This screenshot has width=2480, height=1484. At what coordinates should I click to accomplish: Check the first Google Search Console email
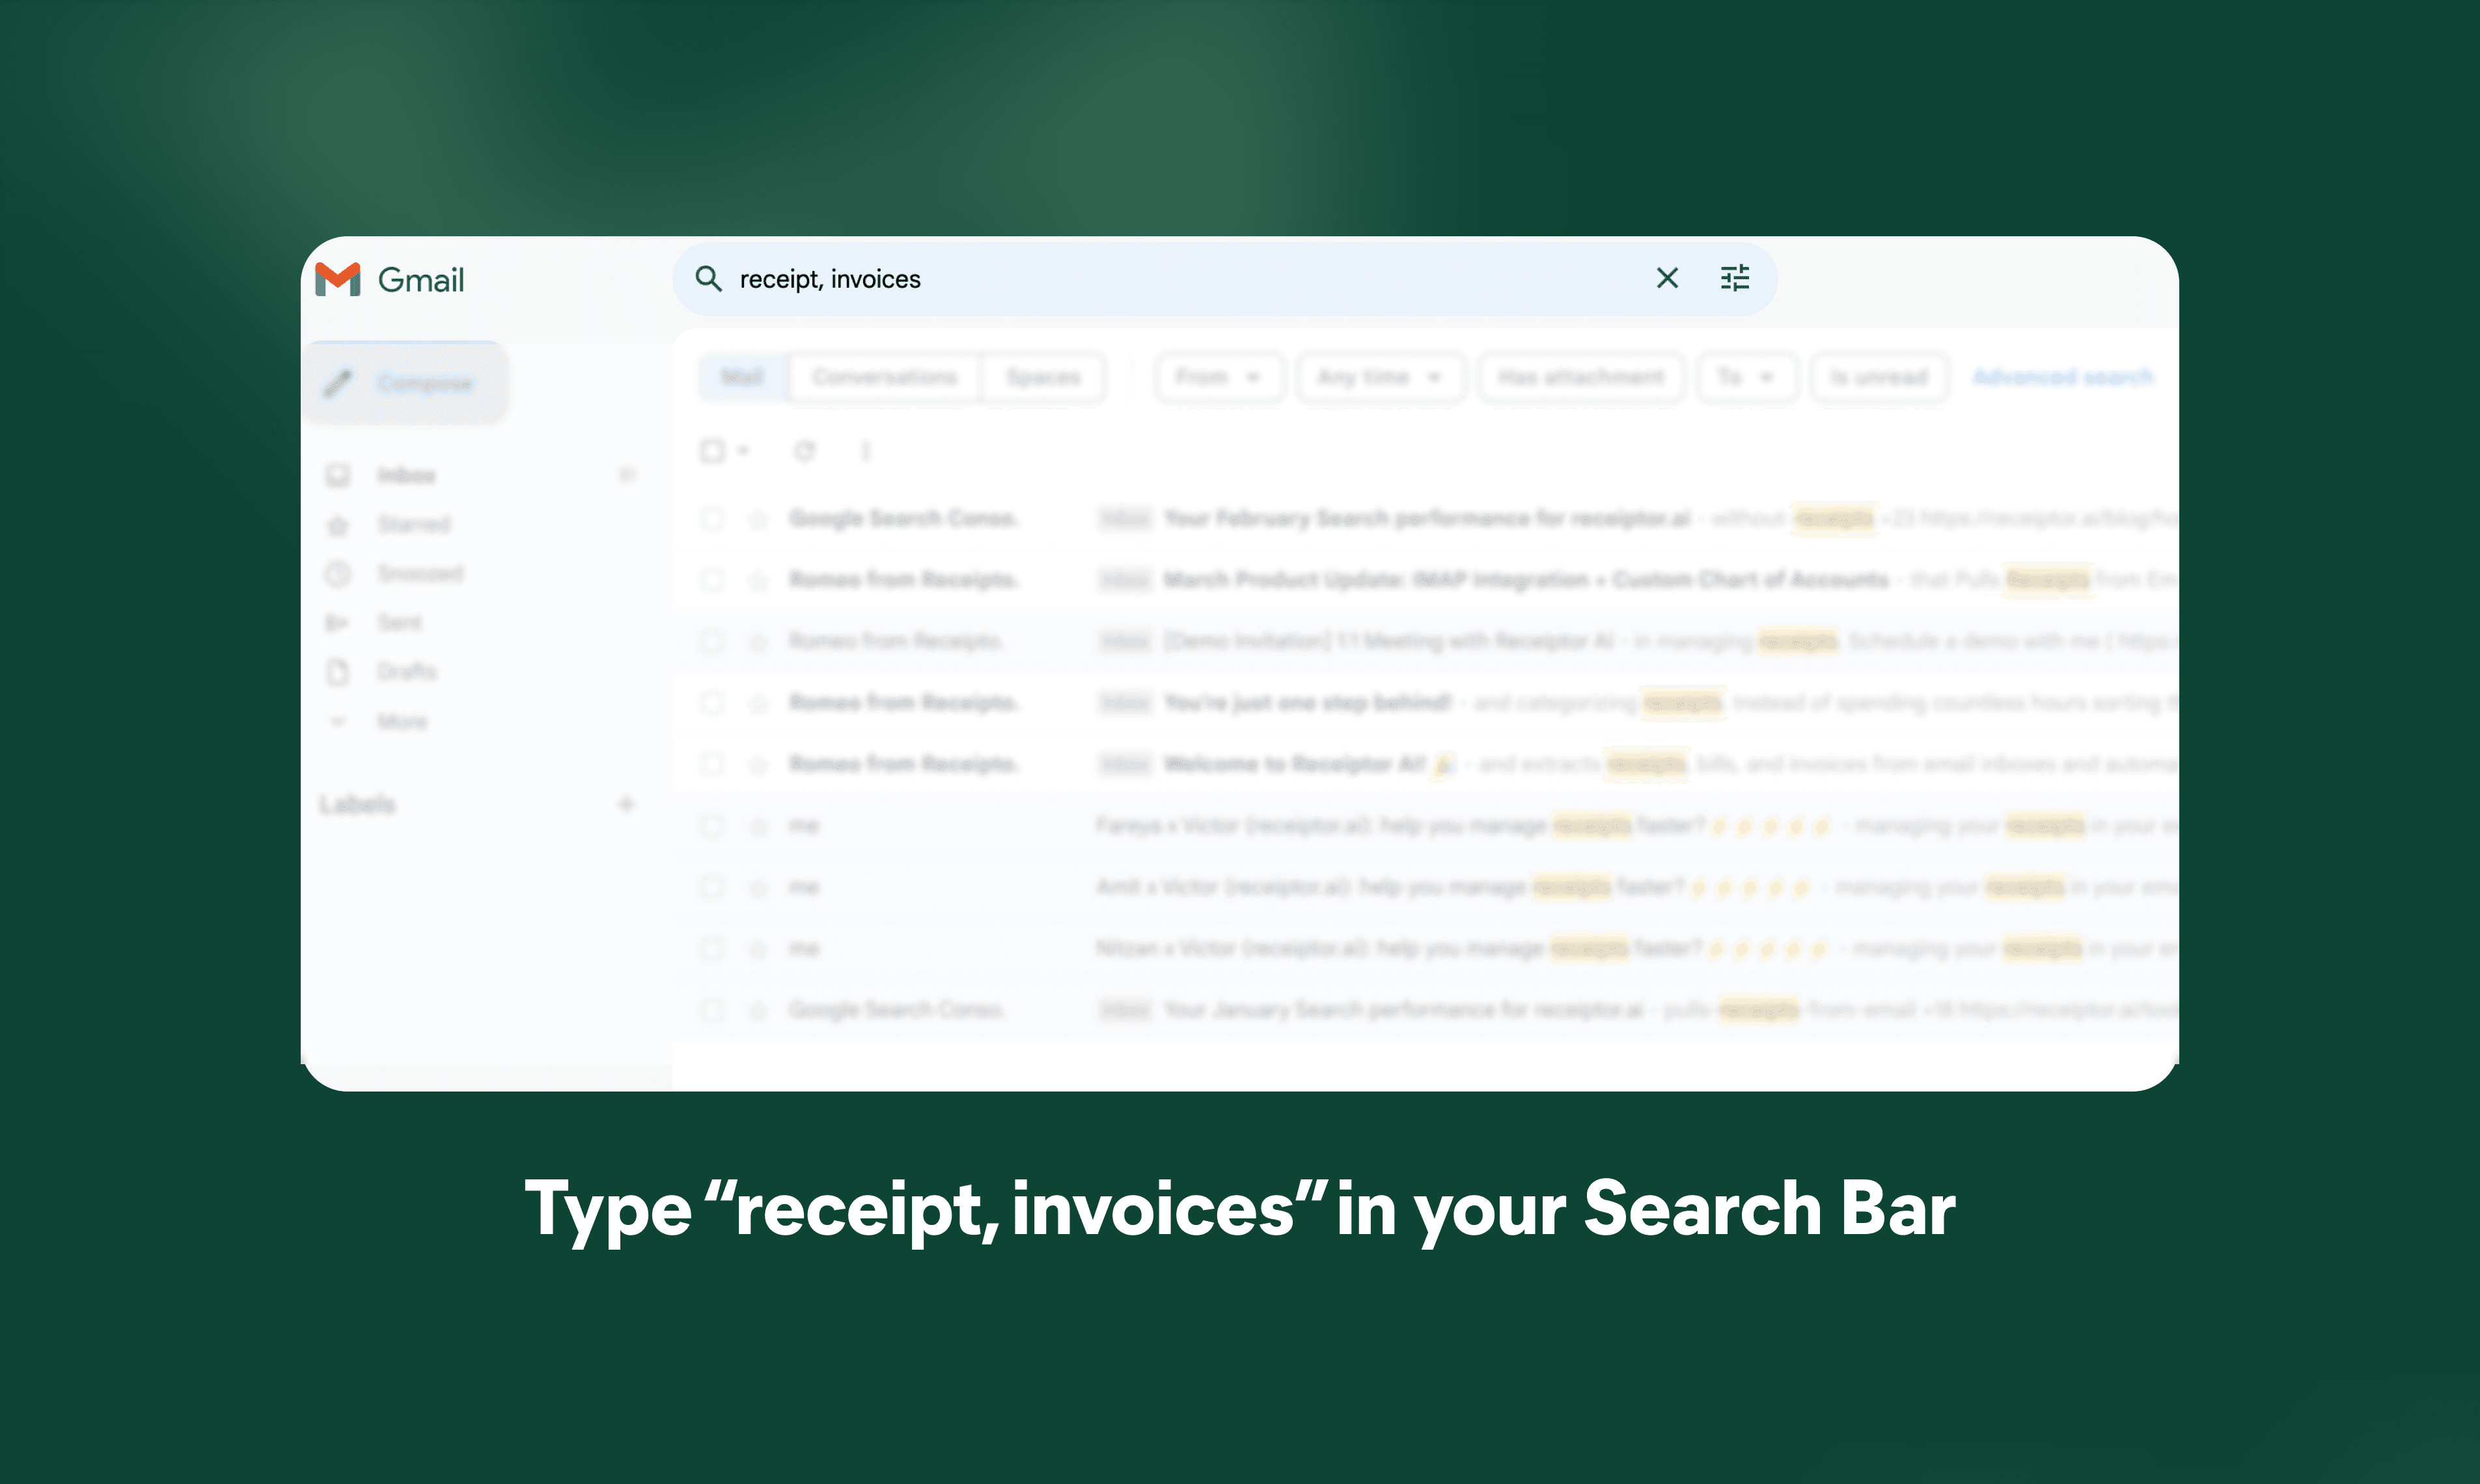click(x=712, y=518)
